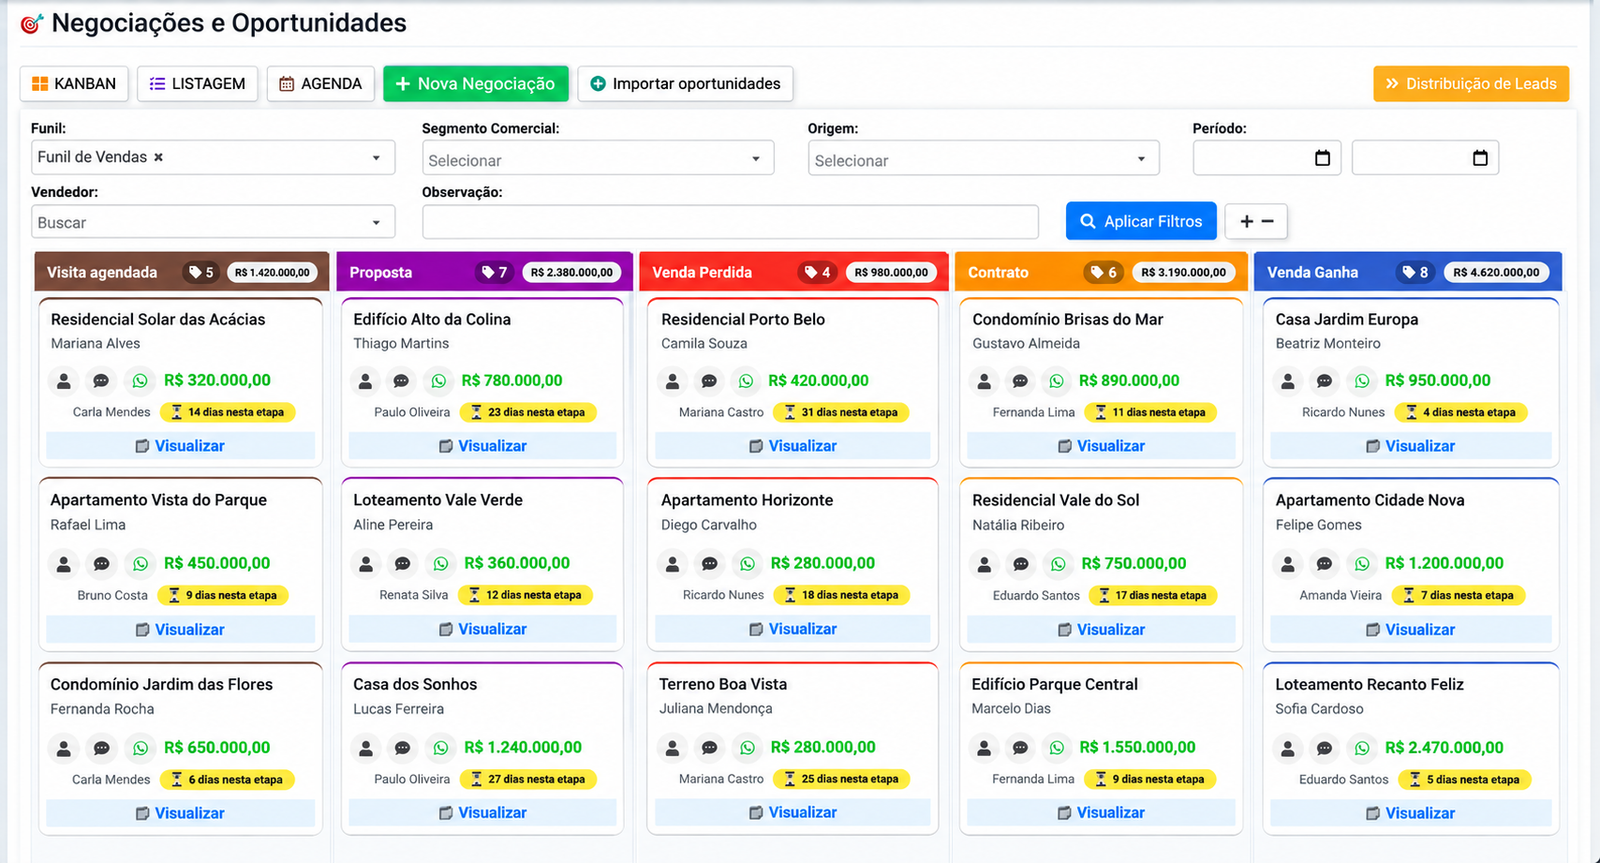Screen dimensions: 1600x863
Task: Open WhatsApp for Apartamento Cidade Nova
Action: point(1362,564)
